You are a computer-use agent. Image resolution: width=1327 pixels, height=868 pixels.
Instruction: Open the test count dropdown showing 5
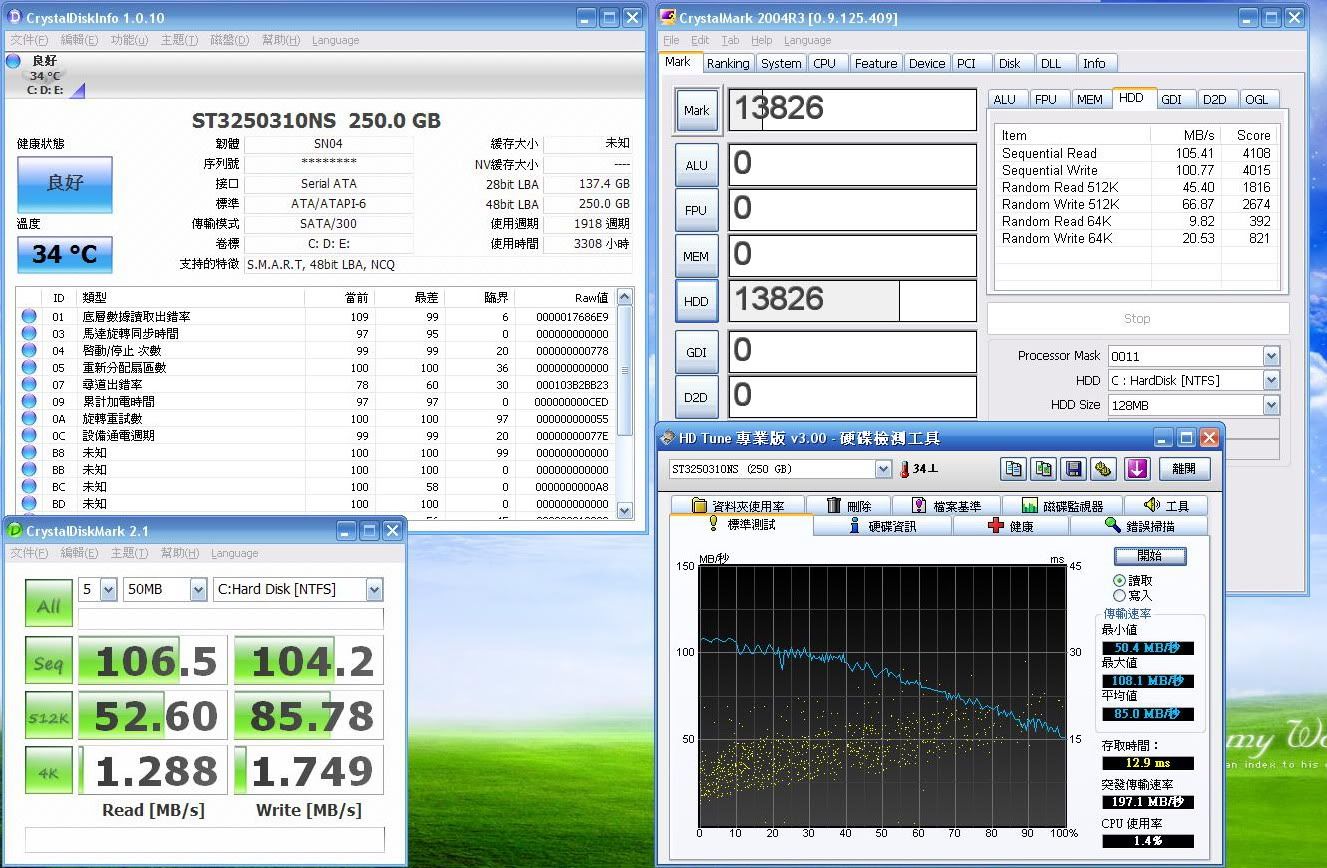click(108, 590)
